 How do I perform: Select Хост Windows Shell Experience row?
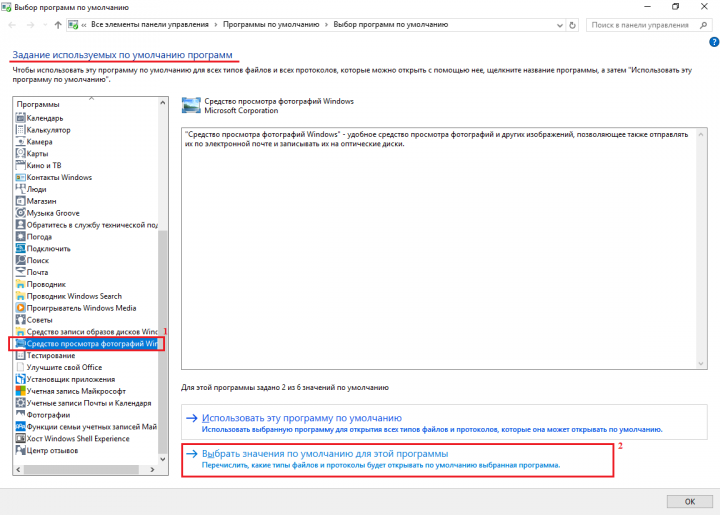pos(73,438)
